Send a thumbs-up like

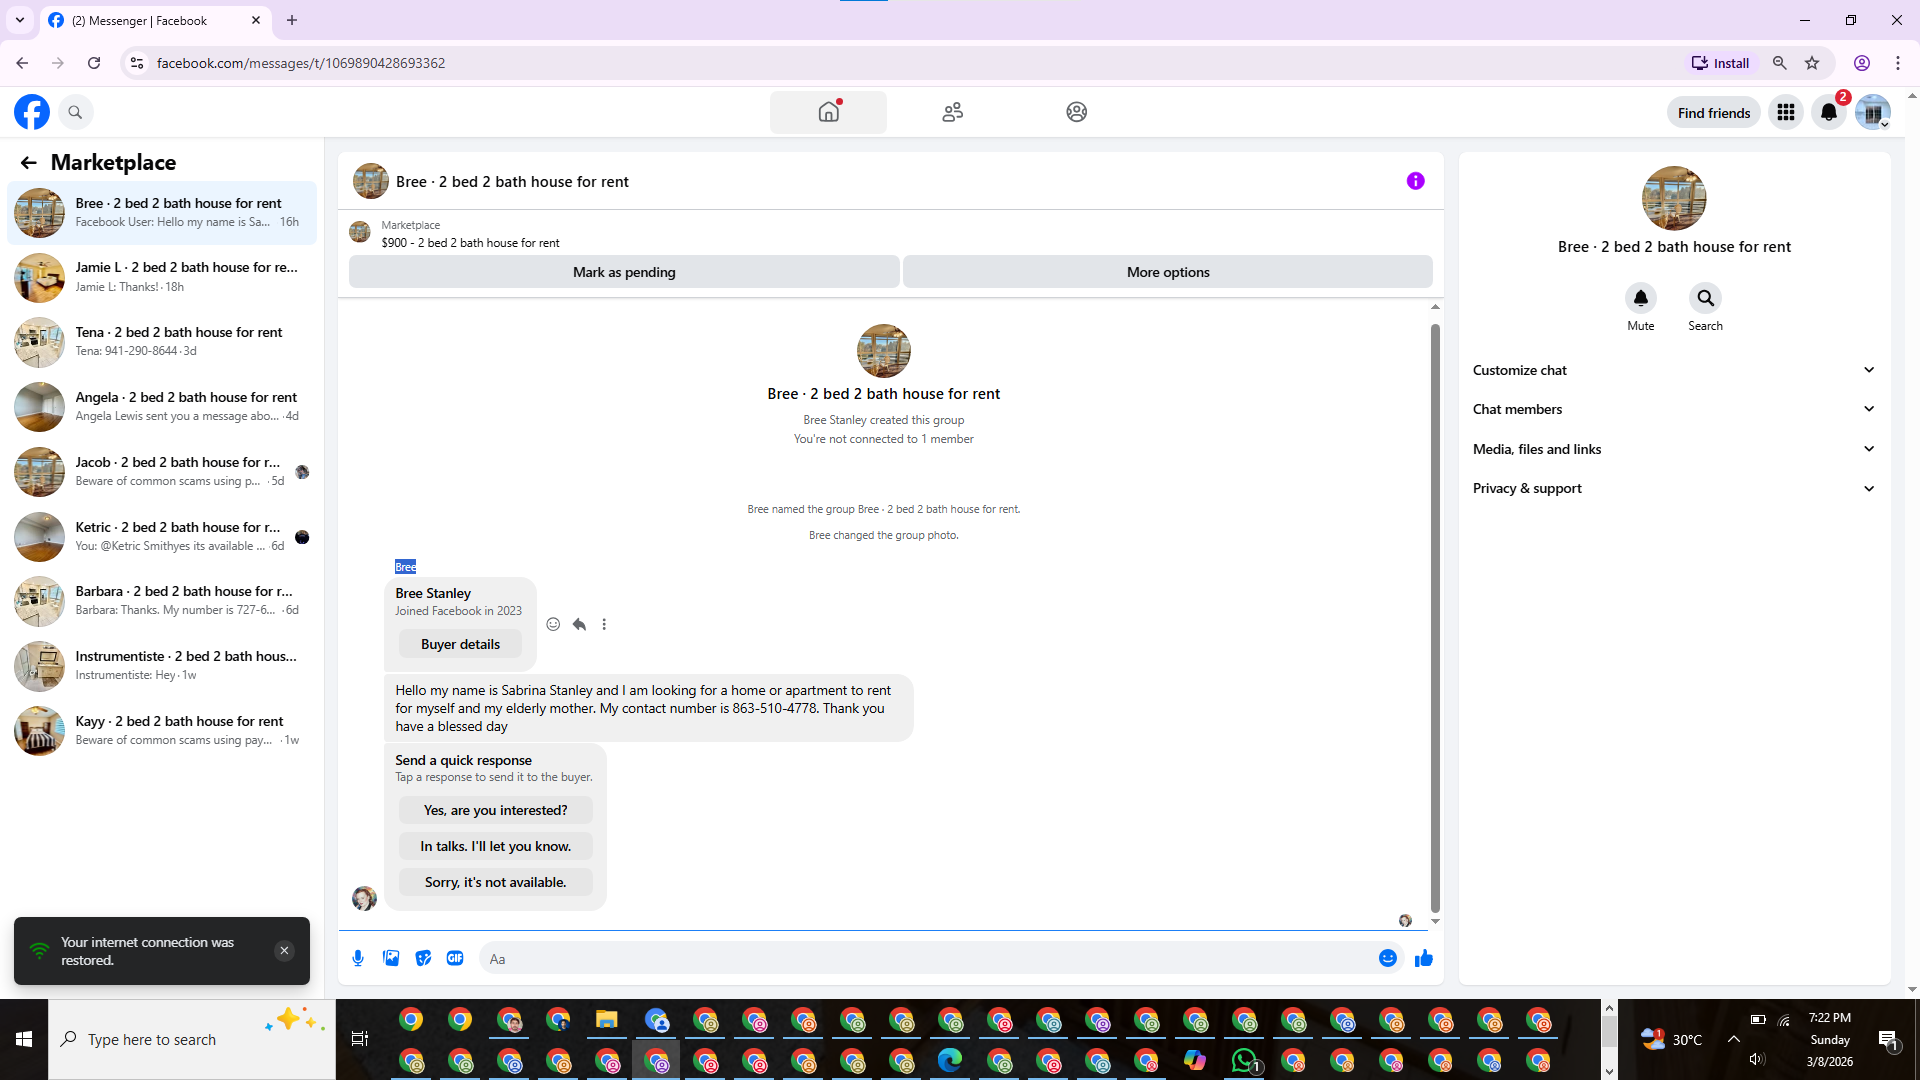pyautogui.click(x=1424, y=958)
